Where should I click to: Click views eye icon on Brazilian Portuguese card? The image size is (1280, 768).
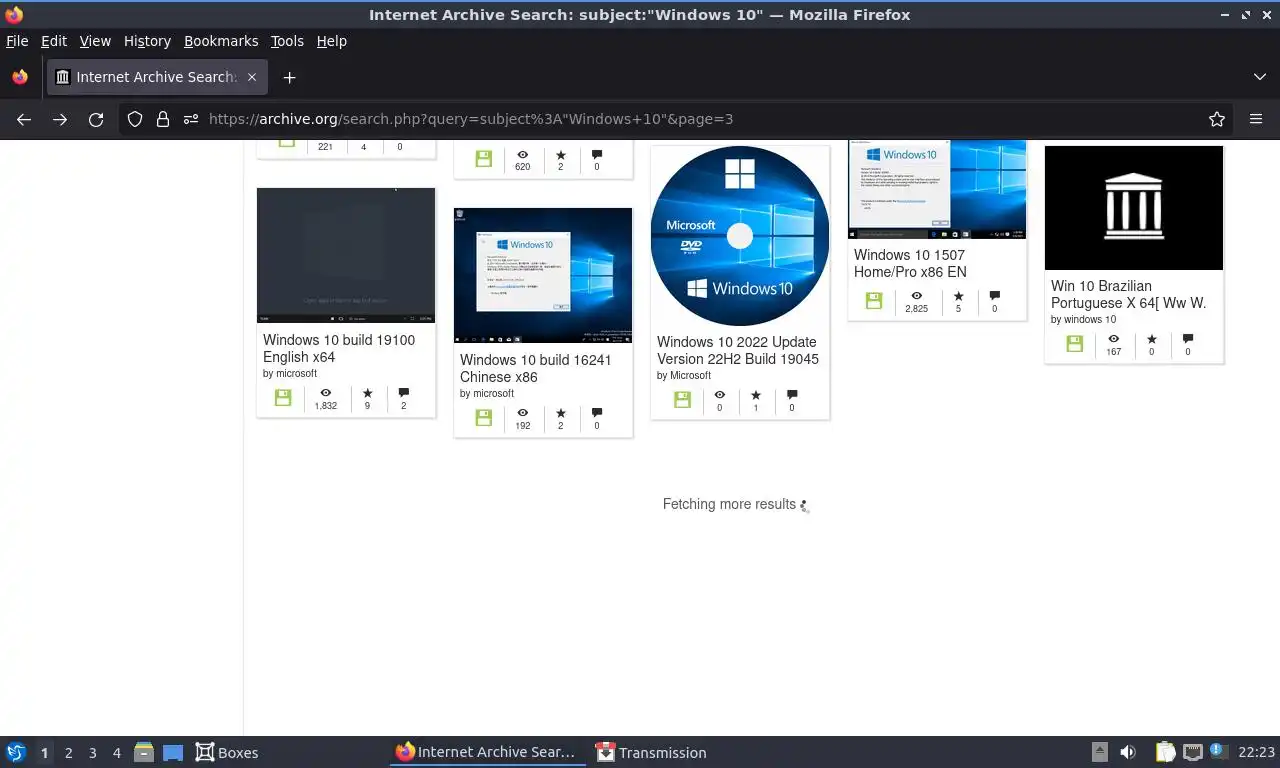(1113, 339)
